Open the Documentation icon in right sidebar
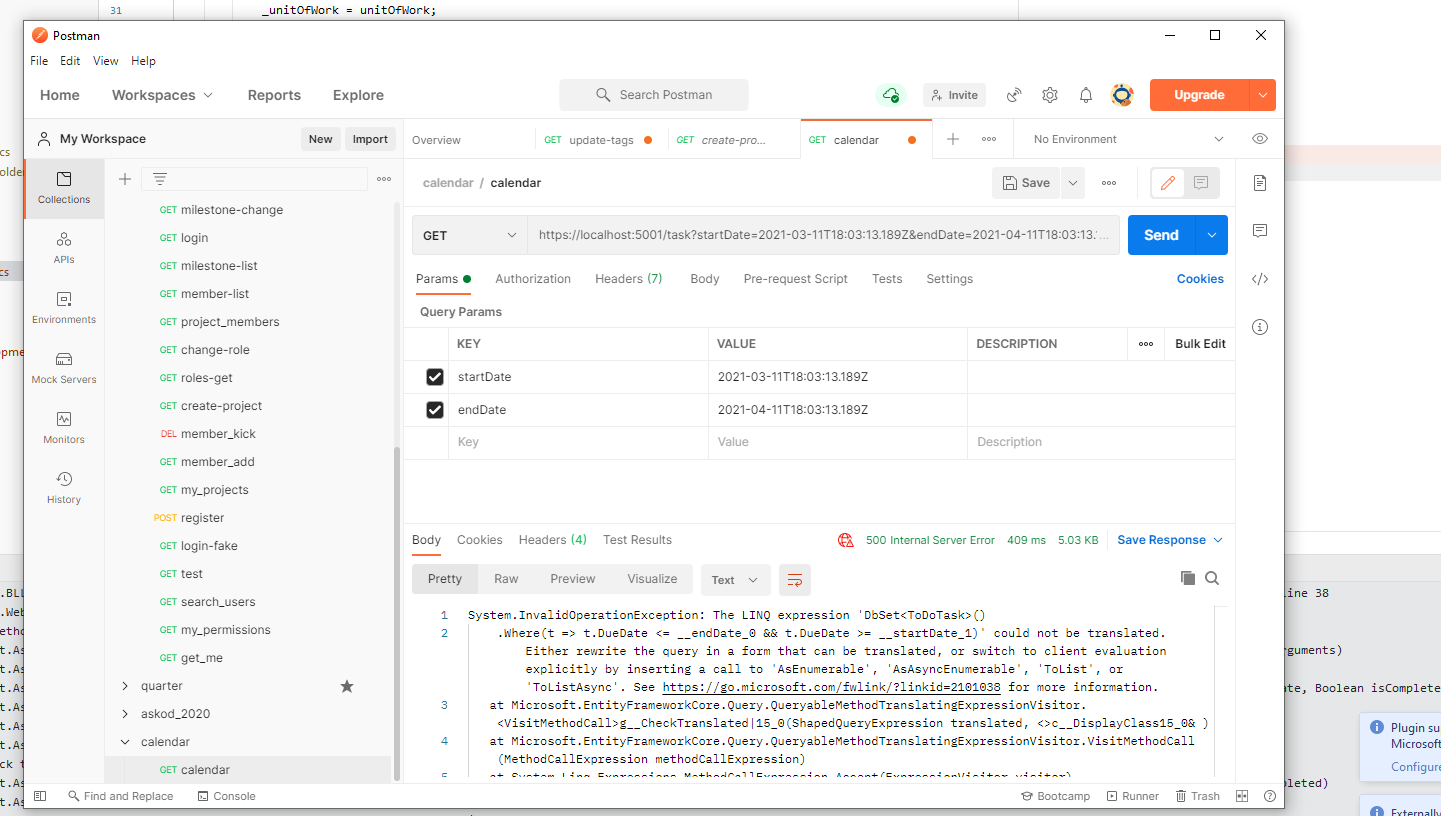Viewport: 1441px width, 816px height. coord(1260,183)
